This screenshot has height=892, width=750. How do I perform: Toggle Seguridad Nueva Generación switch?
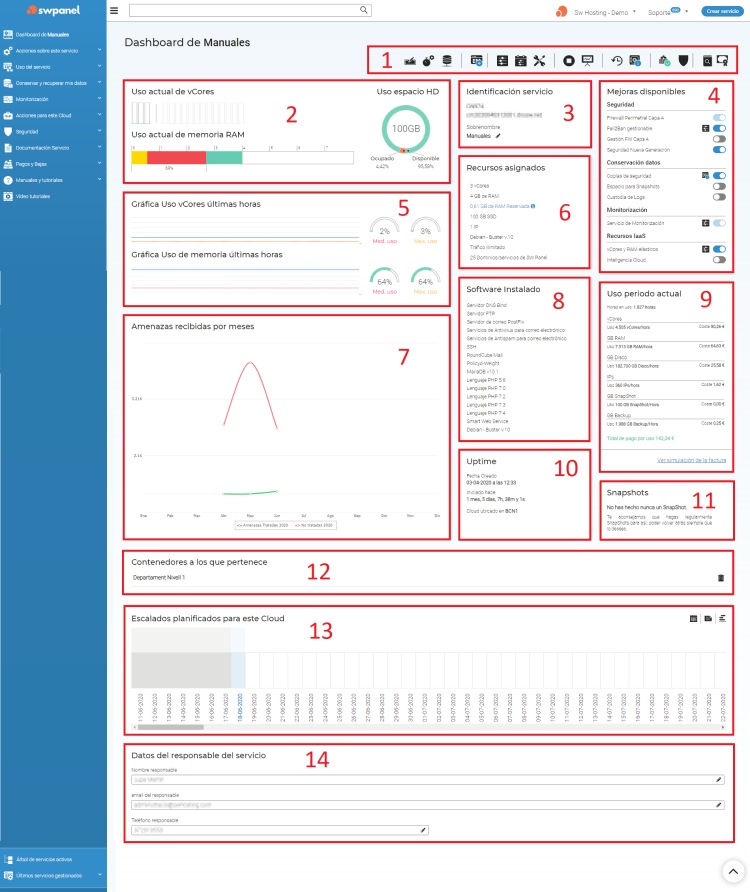pyautogui.click(x=719, y=150)
